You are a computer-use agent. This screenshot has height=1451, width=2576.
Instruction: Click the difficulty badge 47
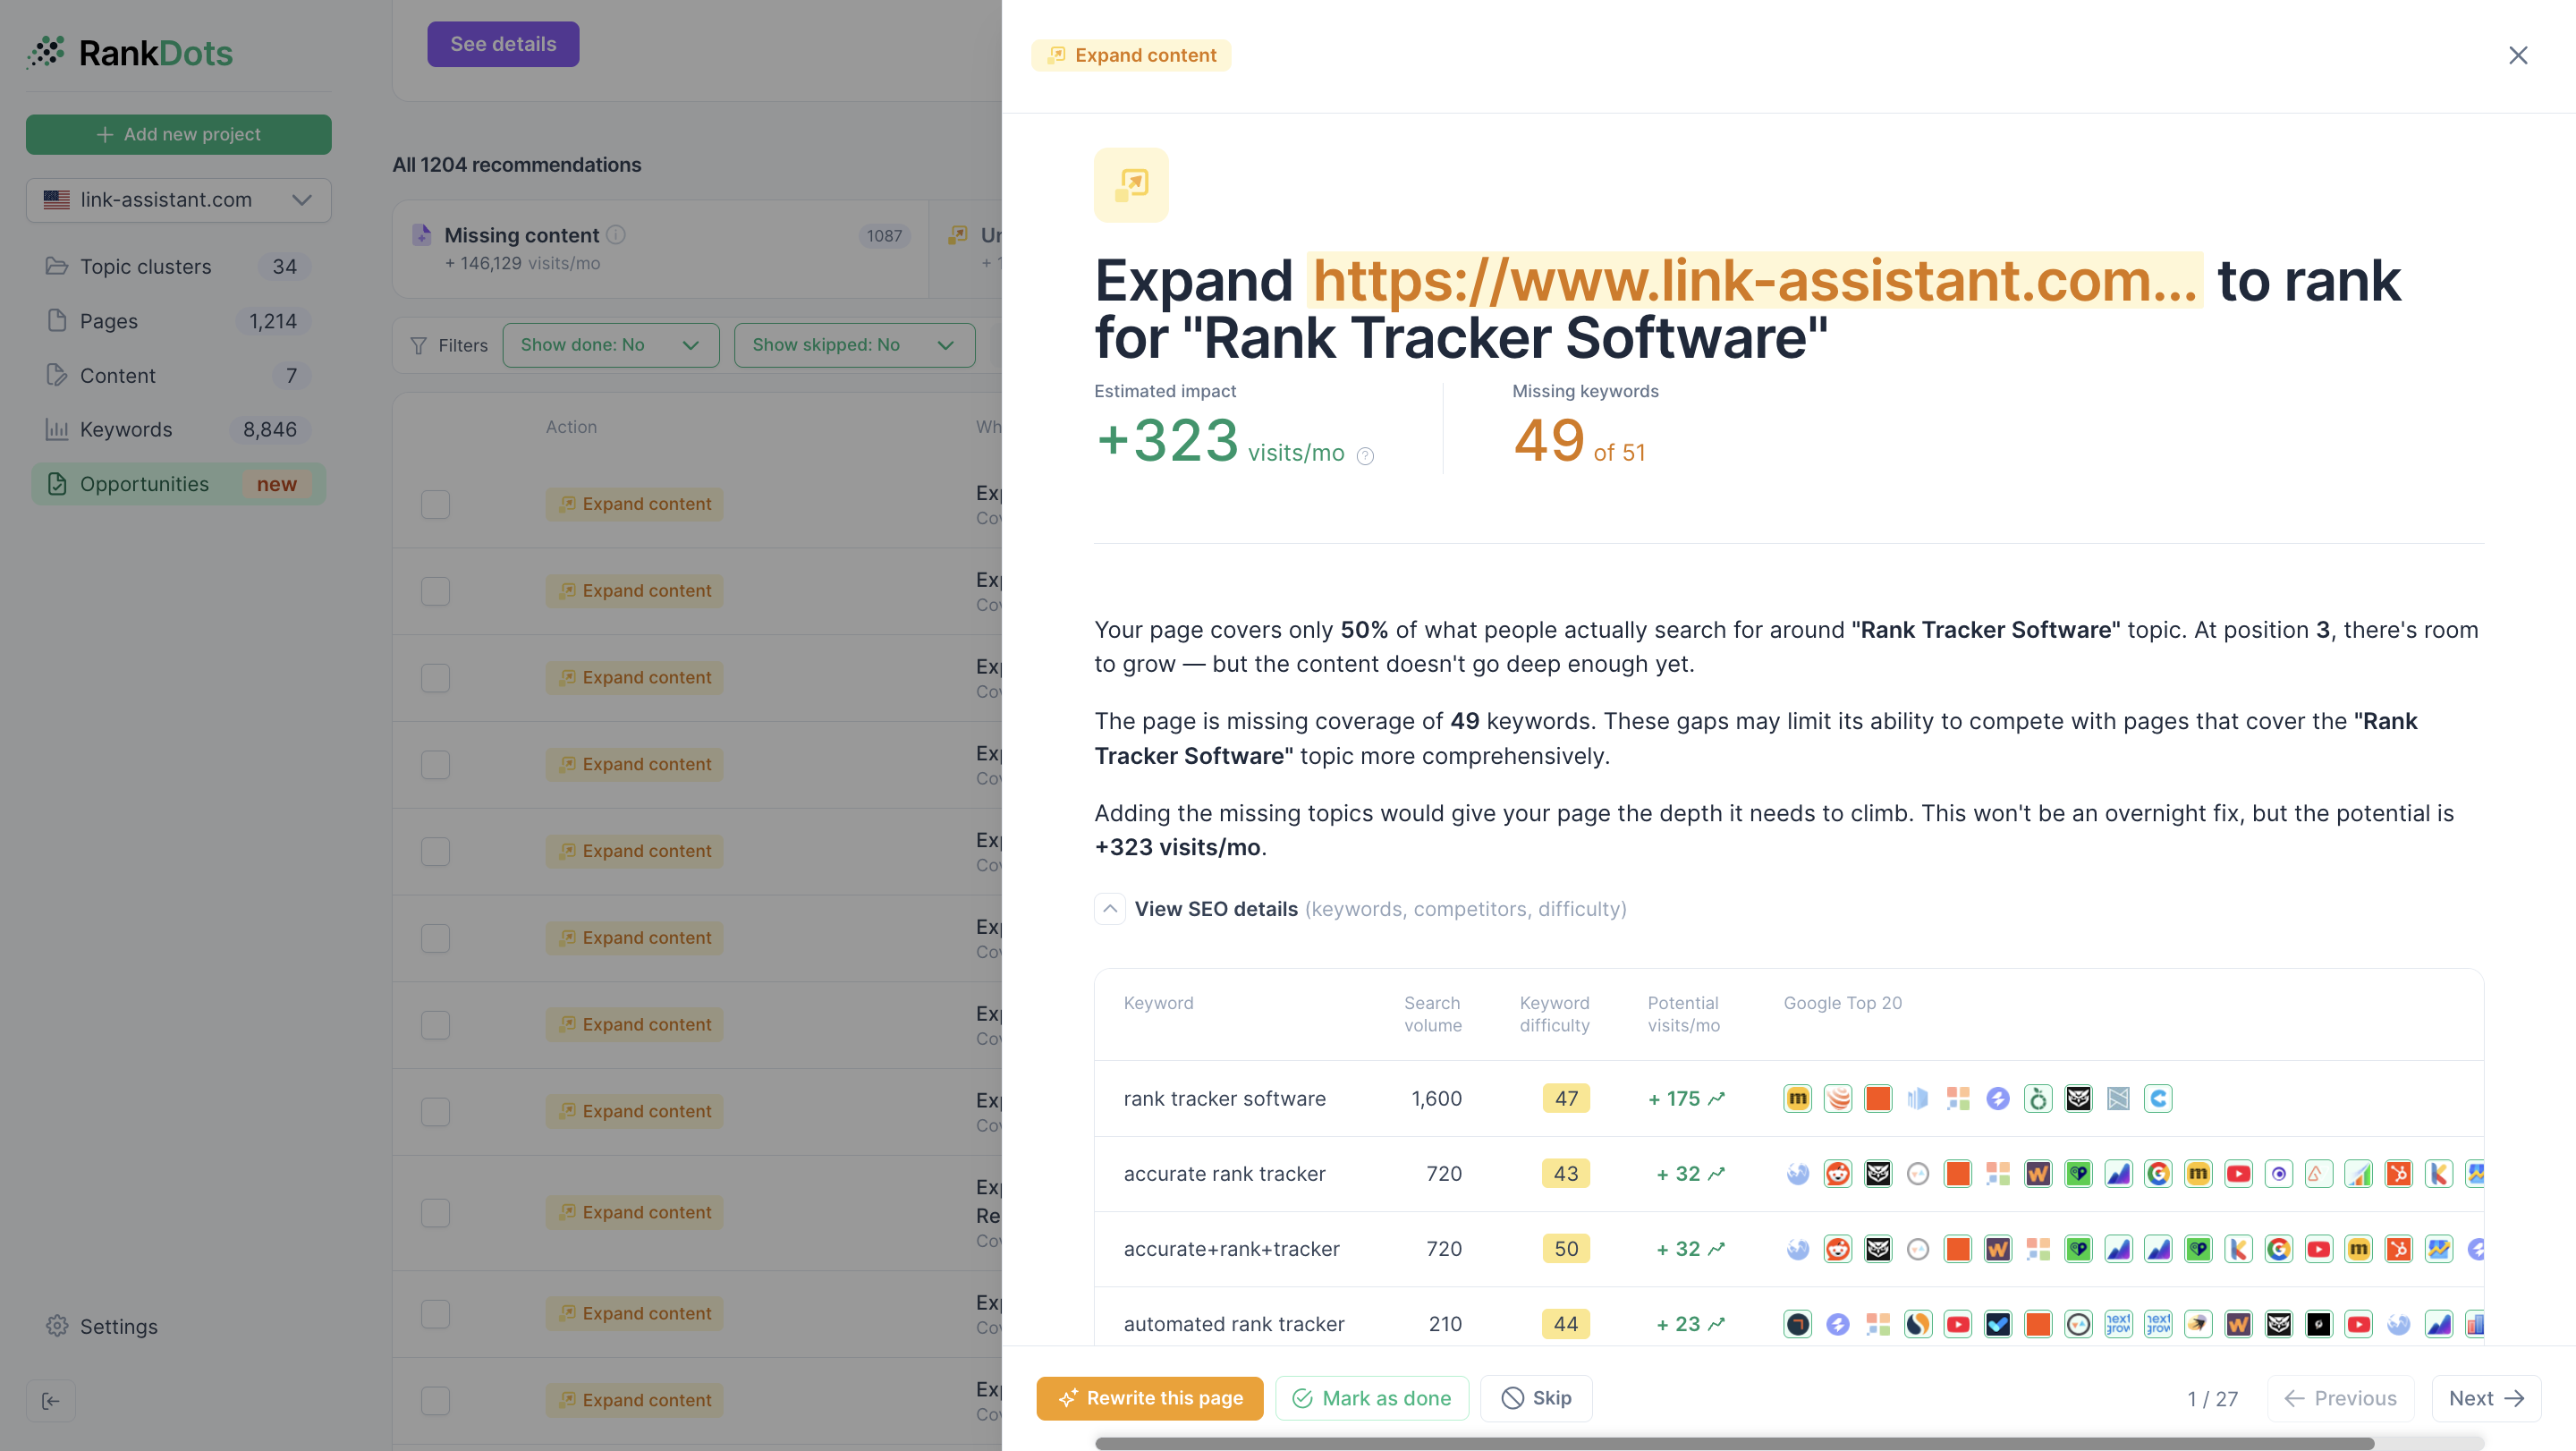[1566, 1099]
